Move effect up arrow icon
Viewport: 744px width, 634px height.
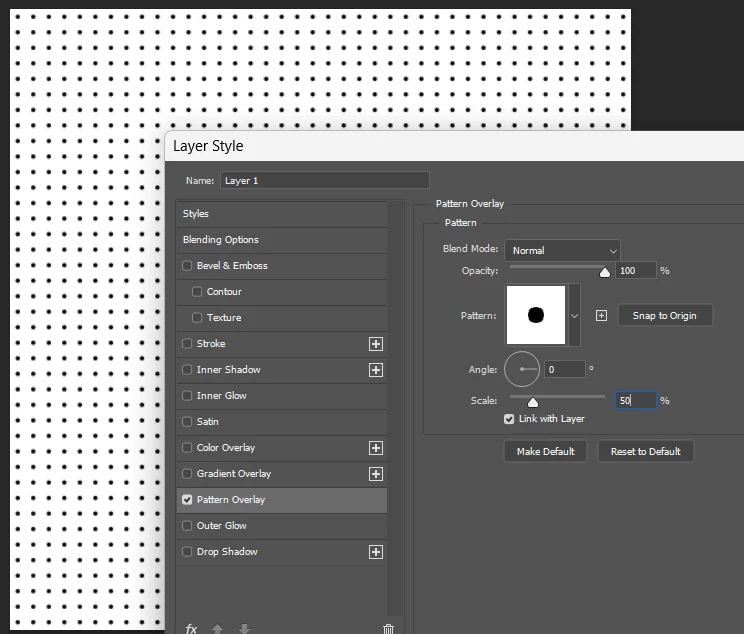coord(217,629)
